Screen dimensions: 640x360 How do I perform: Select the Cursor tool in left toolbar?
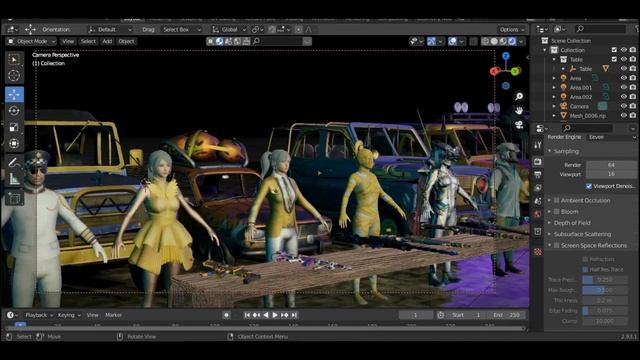pyautogui.click(x=14, y=76)
